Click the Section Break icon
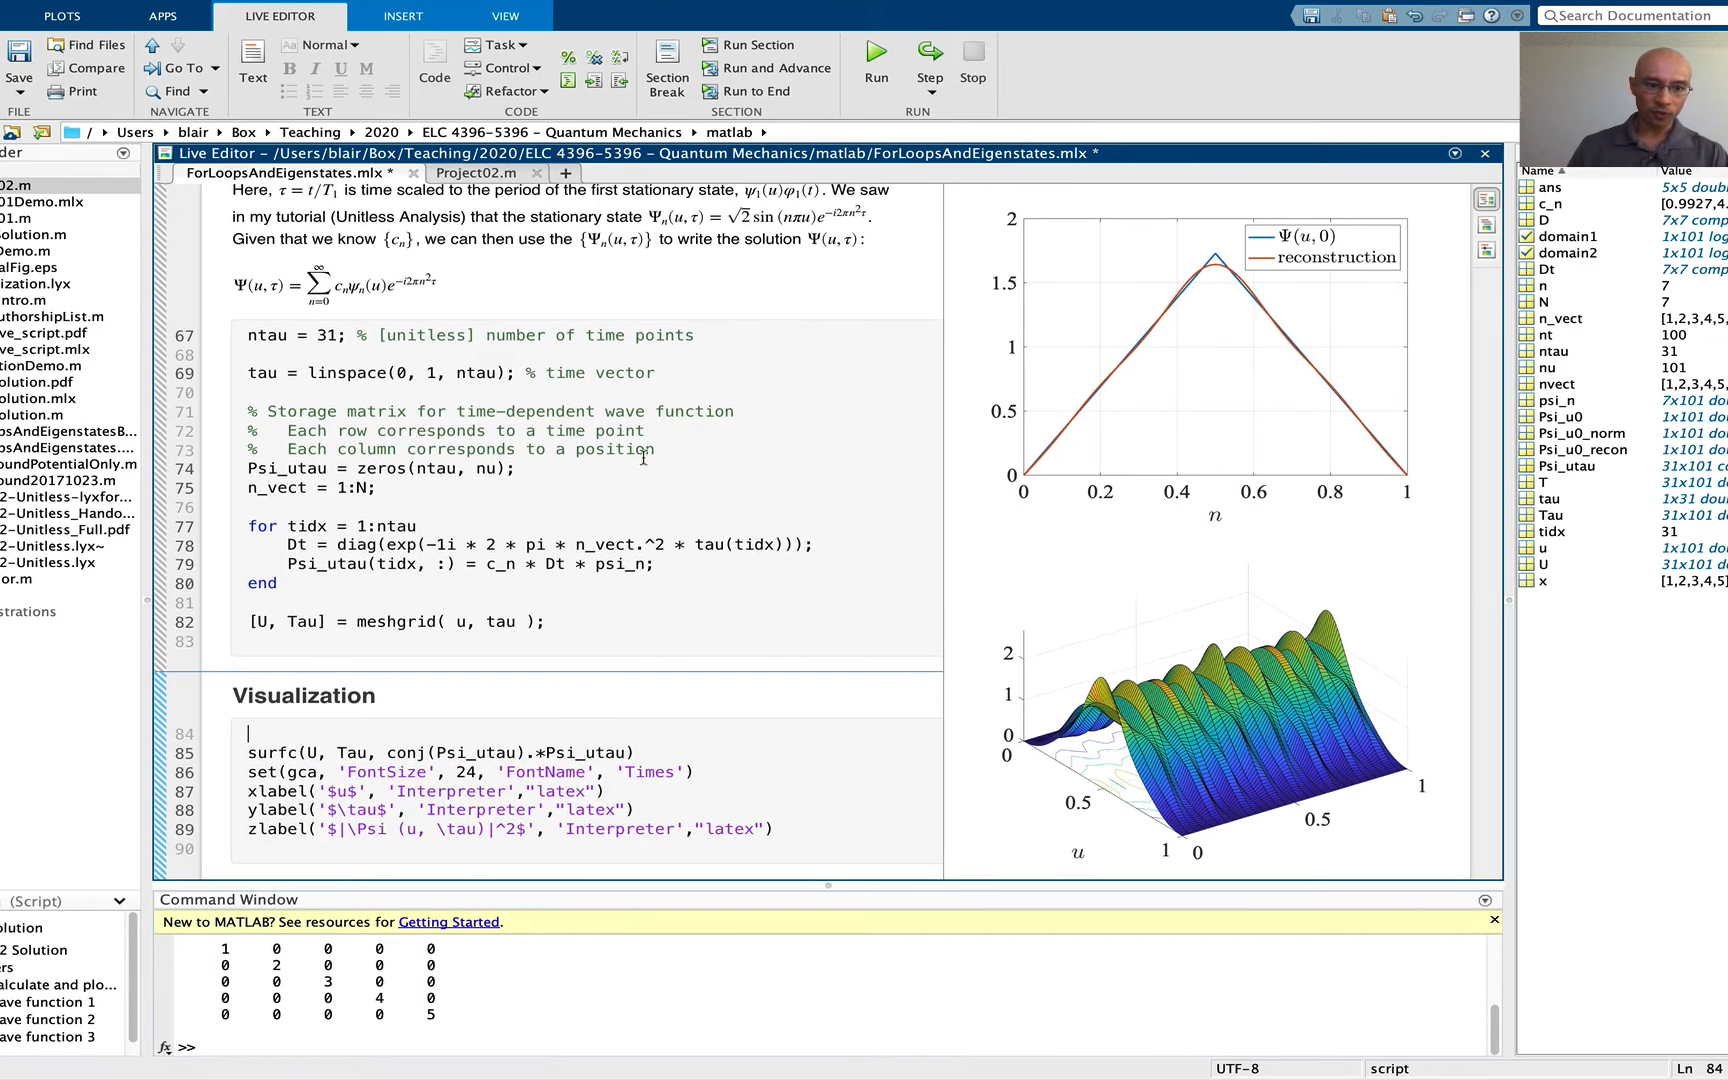The width and height of the screenshot is (1728, 1080). (667, 52)
